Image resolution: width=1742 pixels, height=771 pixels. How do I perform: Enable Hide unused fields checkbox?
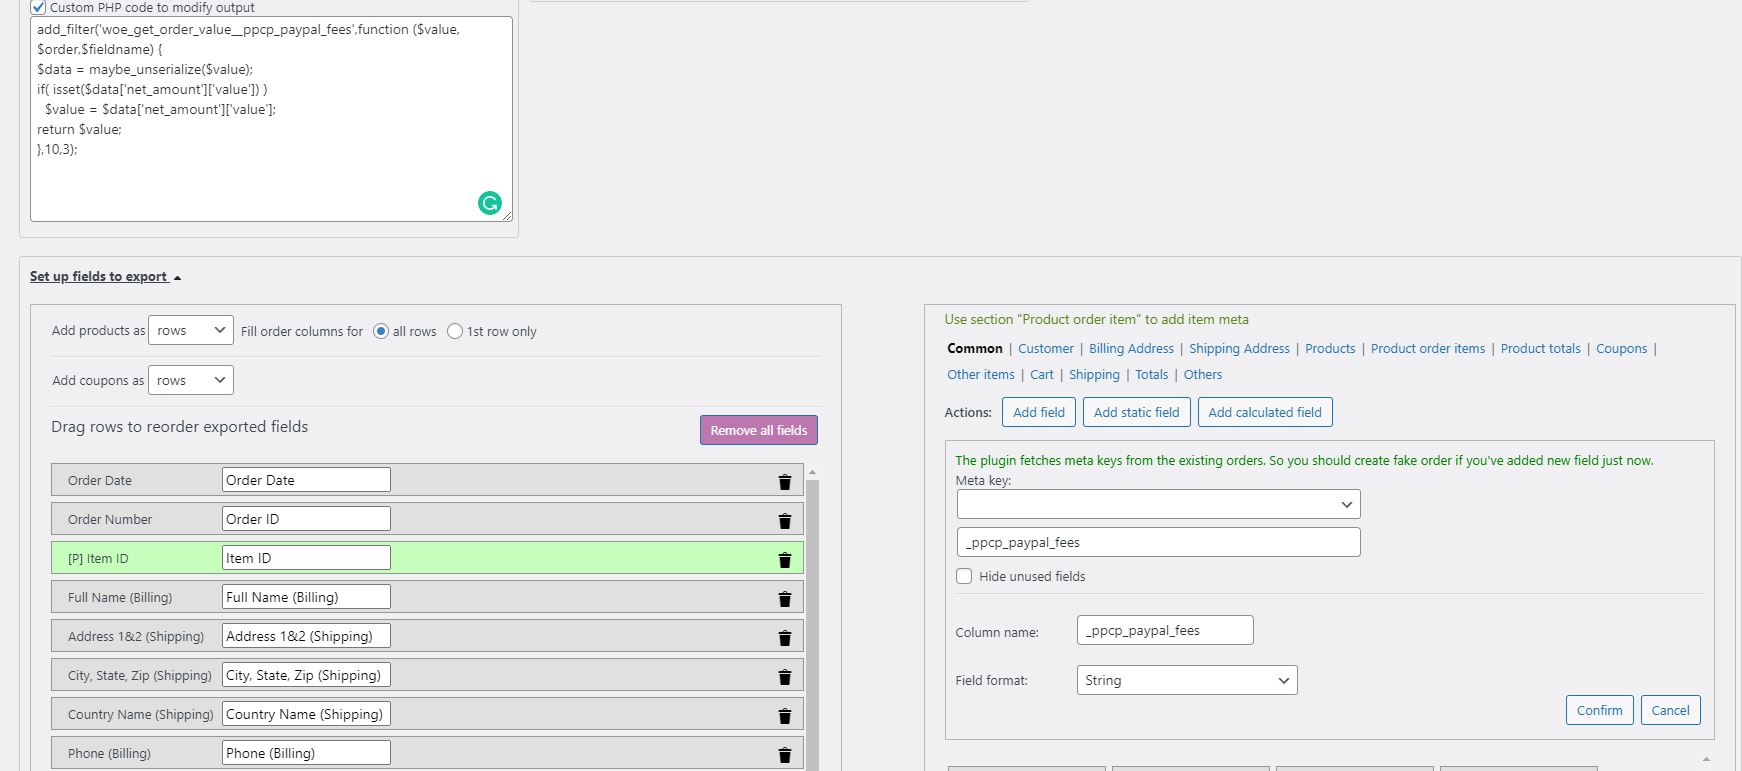[964, 576]
